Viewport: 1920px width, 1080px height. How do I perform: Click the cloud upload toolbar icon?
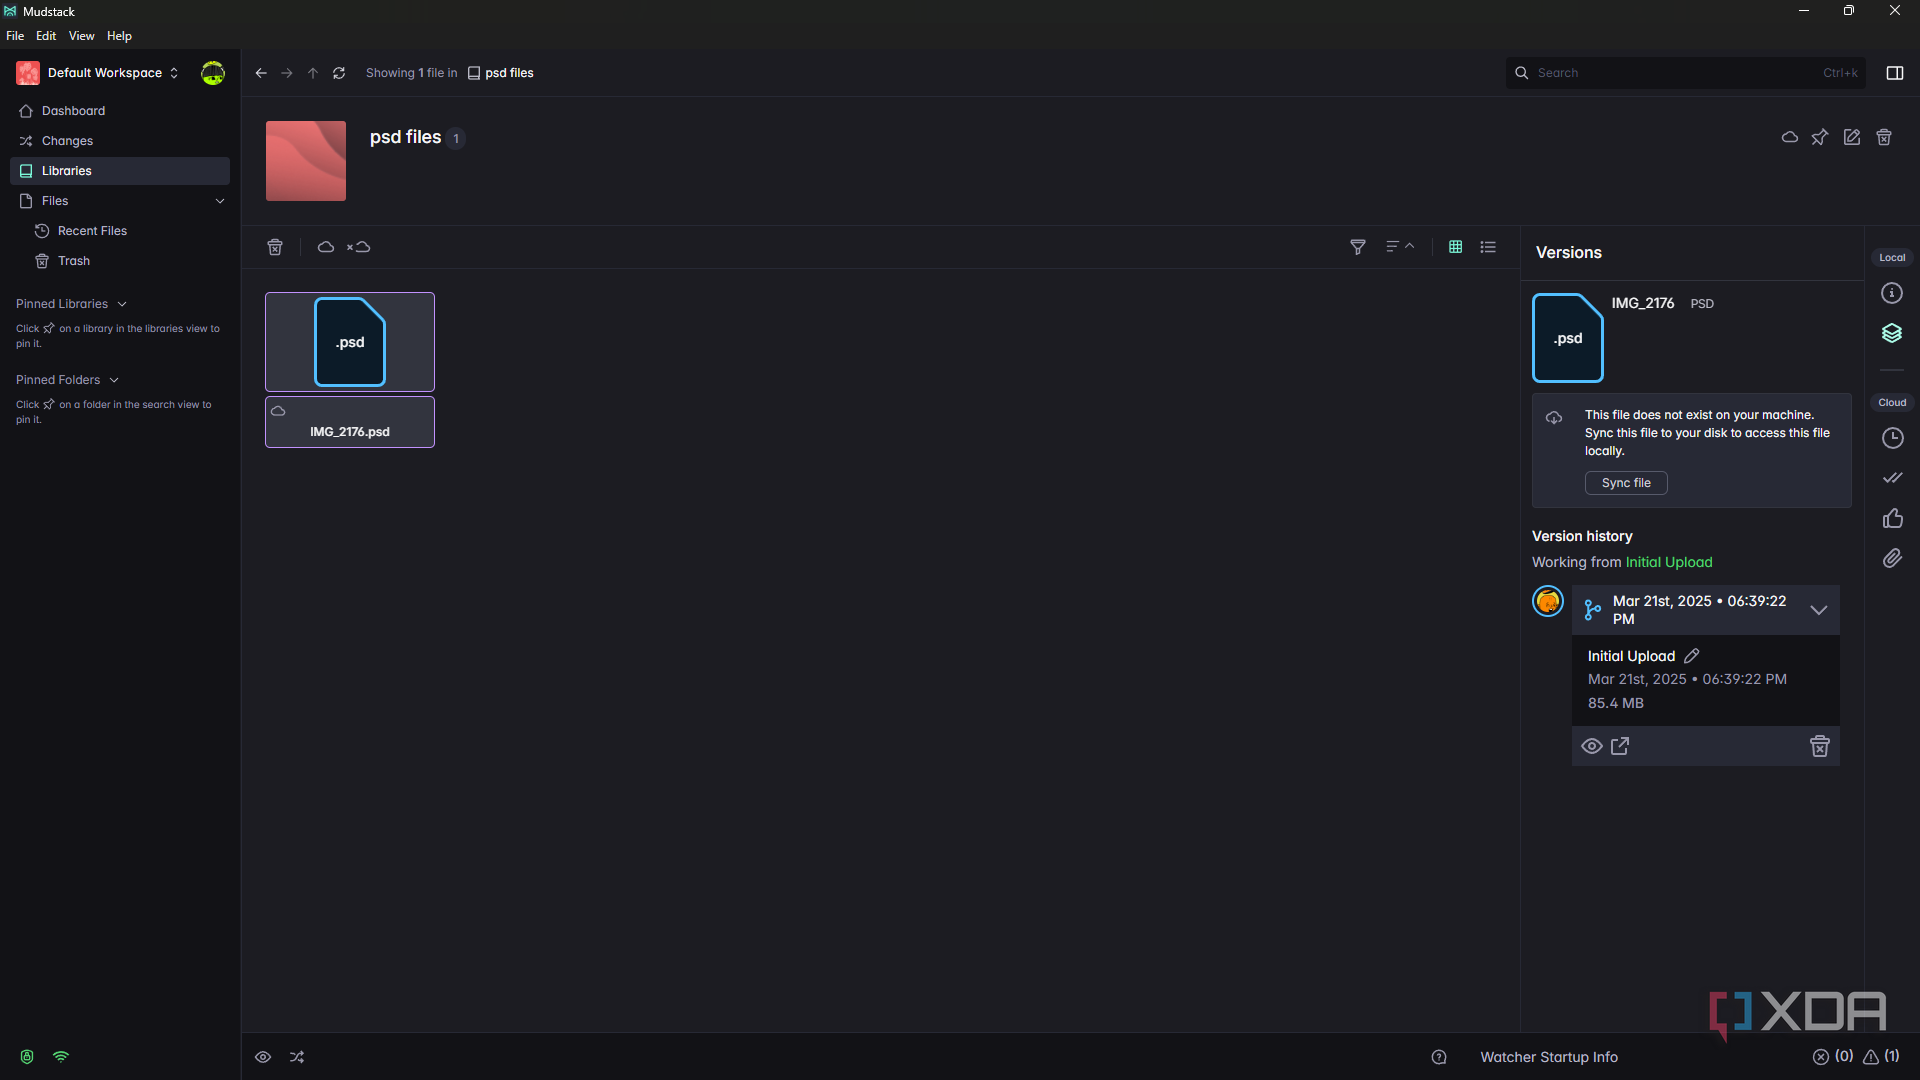pyautogui.click(x=326, y=247)
